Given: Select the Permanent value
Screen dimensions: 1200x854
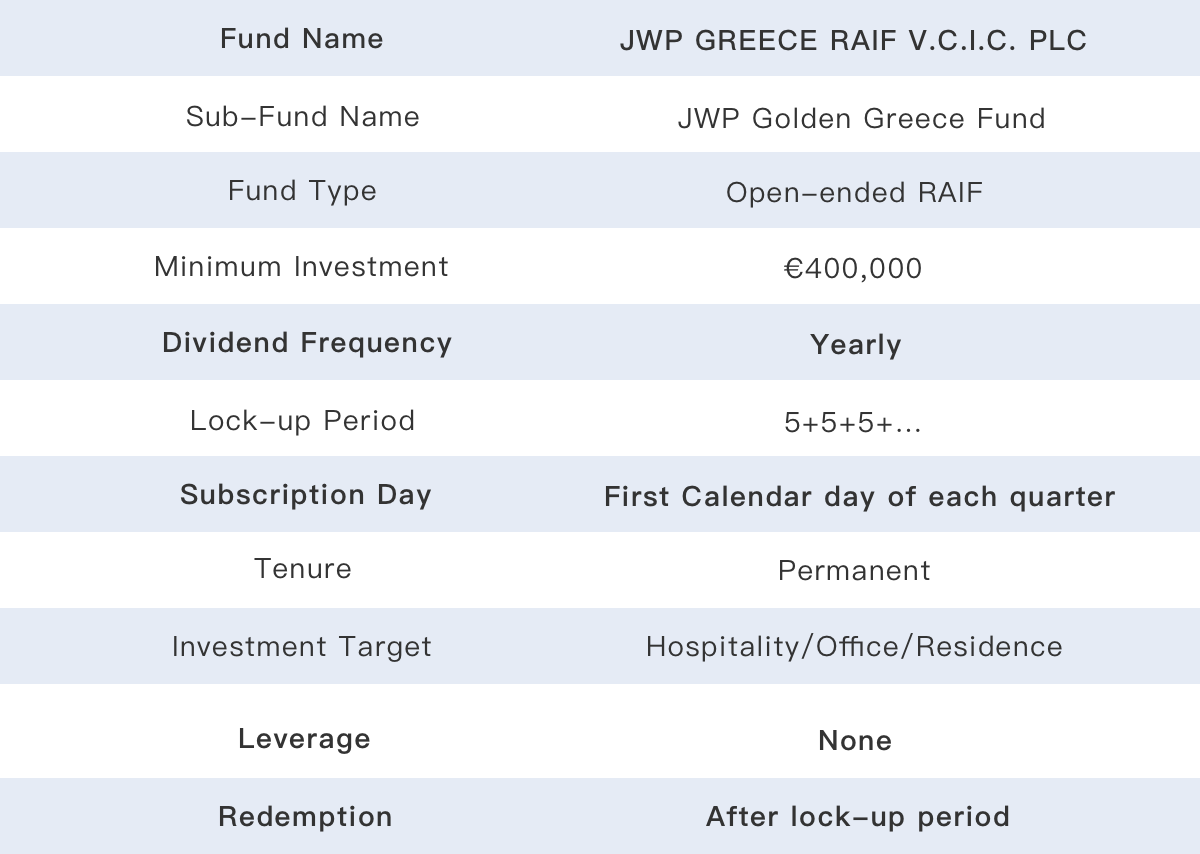Looking at the screenshot, I should (854, 571).
